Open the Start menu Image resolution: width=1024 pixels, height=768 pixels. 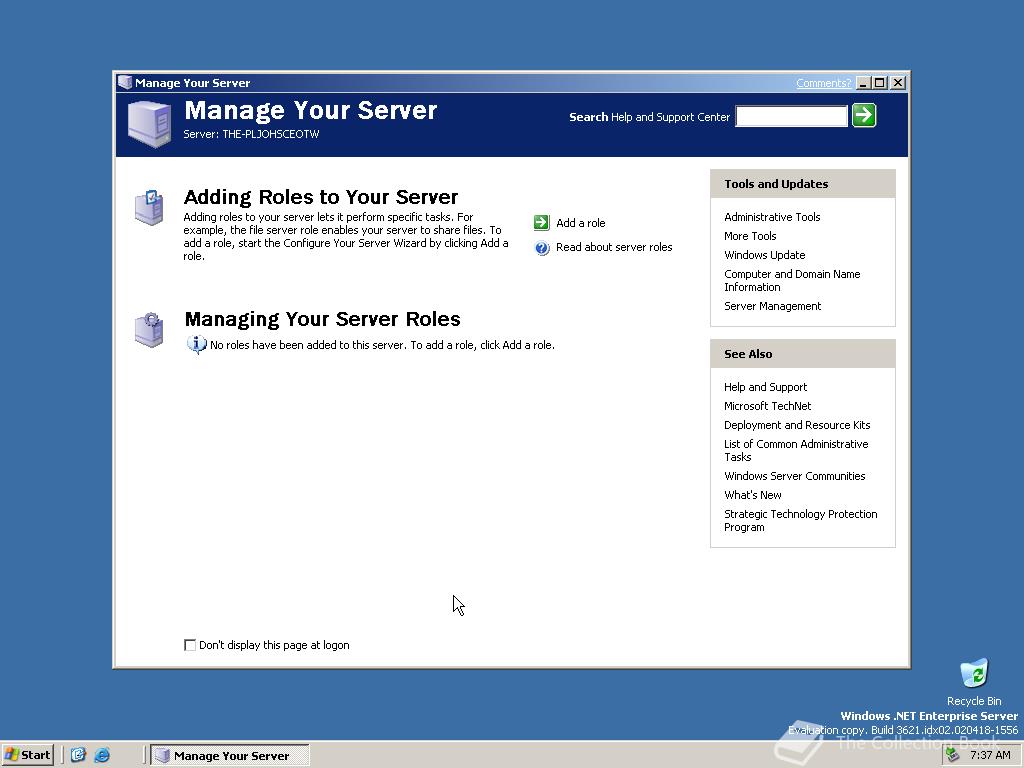(27, 755)
